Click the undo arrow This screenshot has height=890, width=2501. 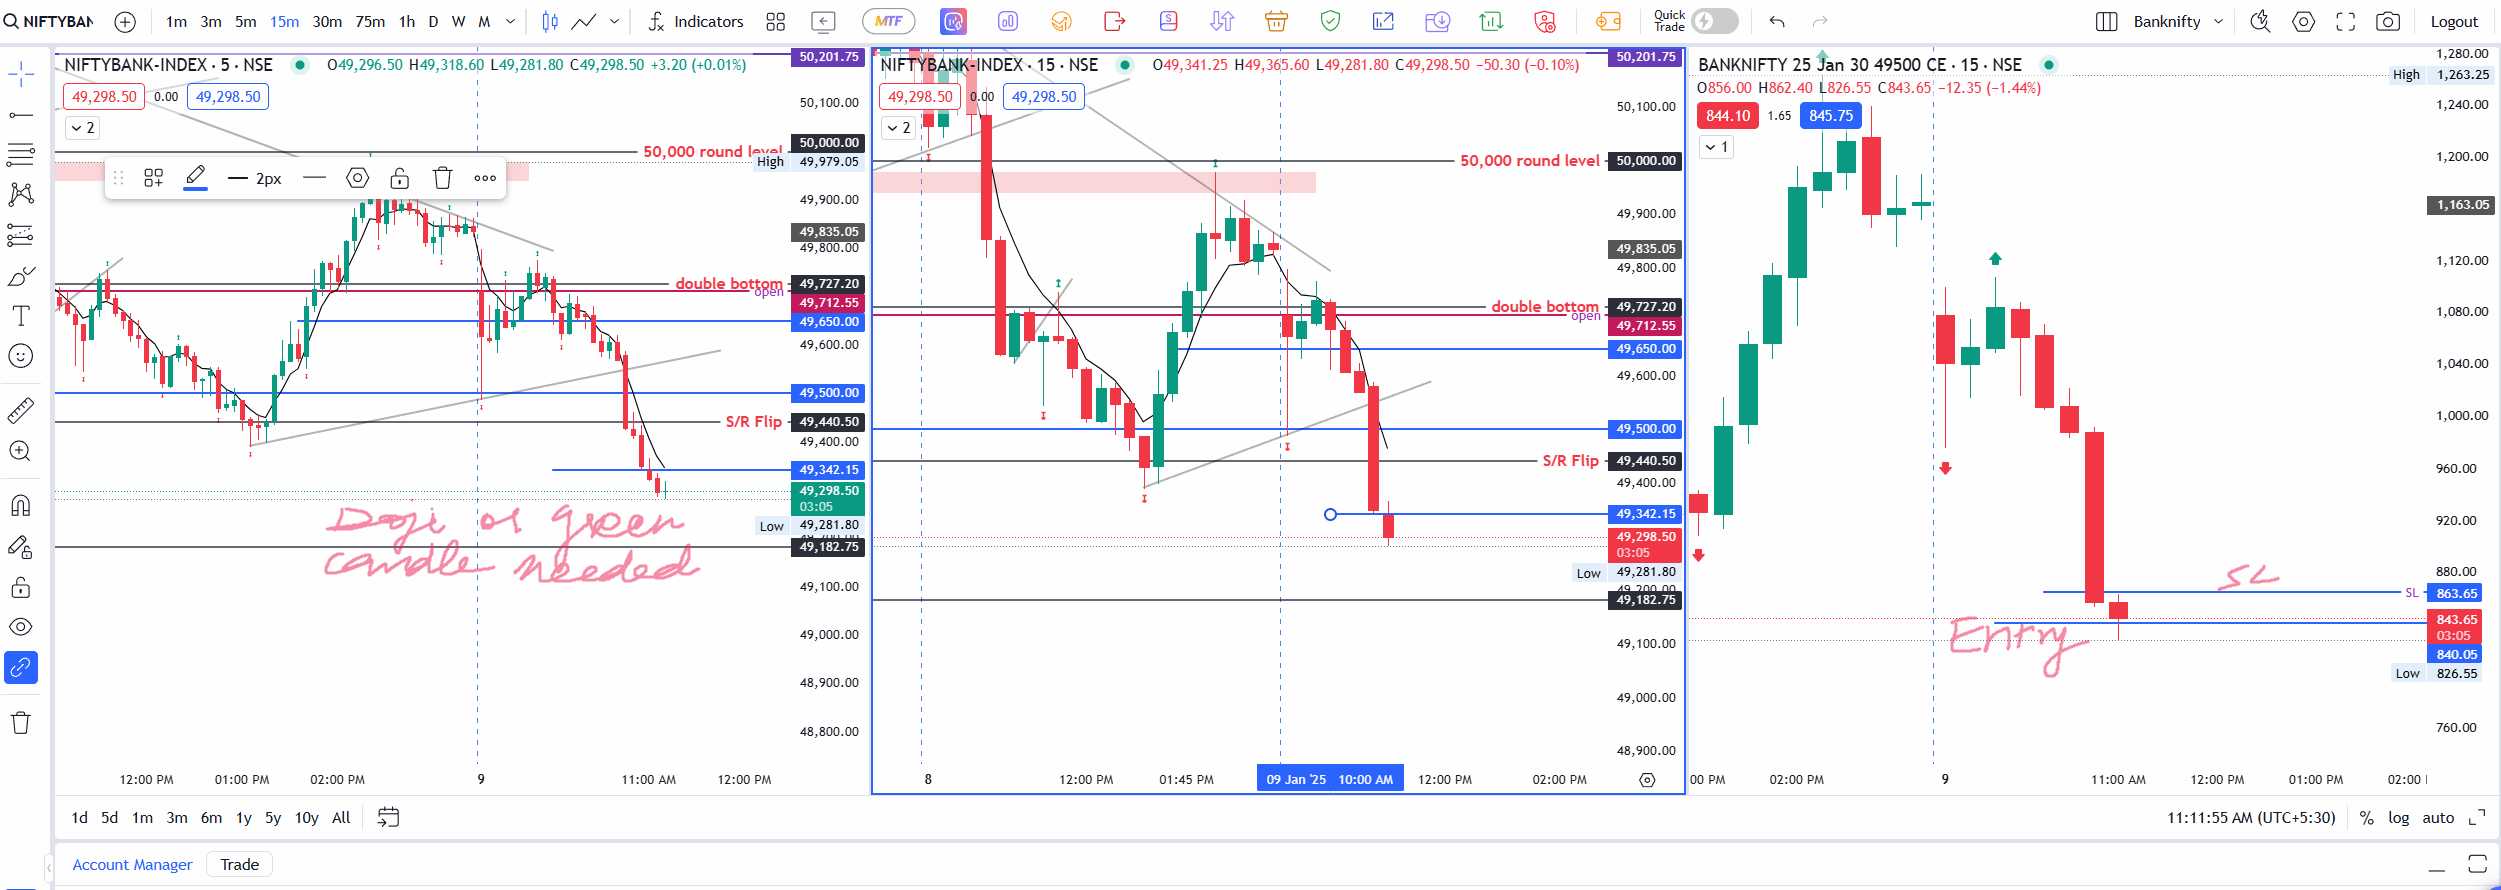tap(1777, 22)
